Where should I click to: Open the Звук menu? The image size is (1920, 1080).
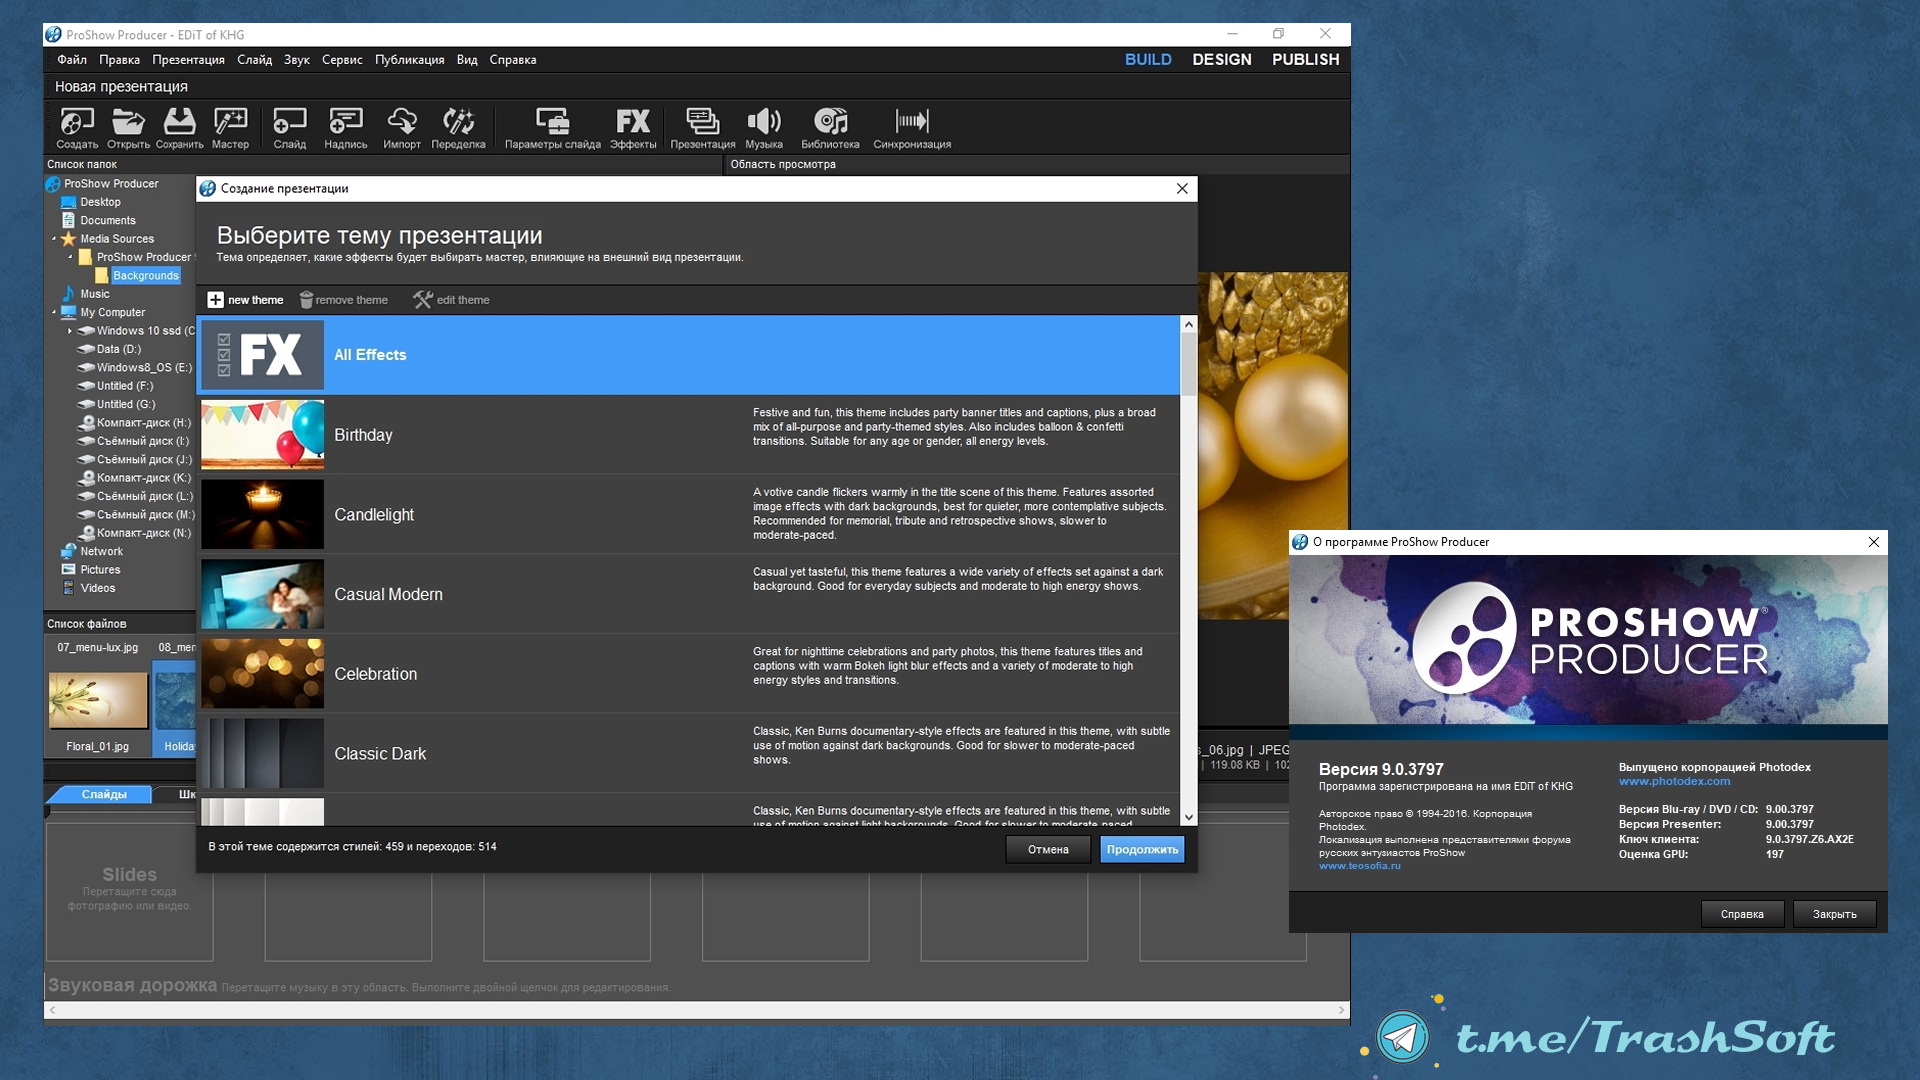coord(296,59)
